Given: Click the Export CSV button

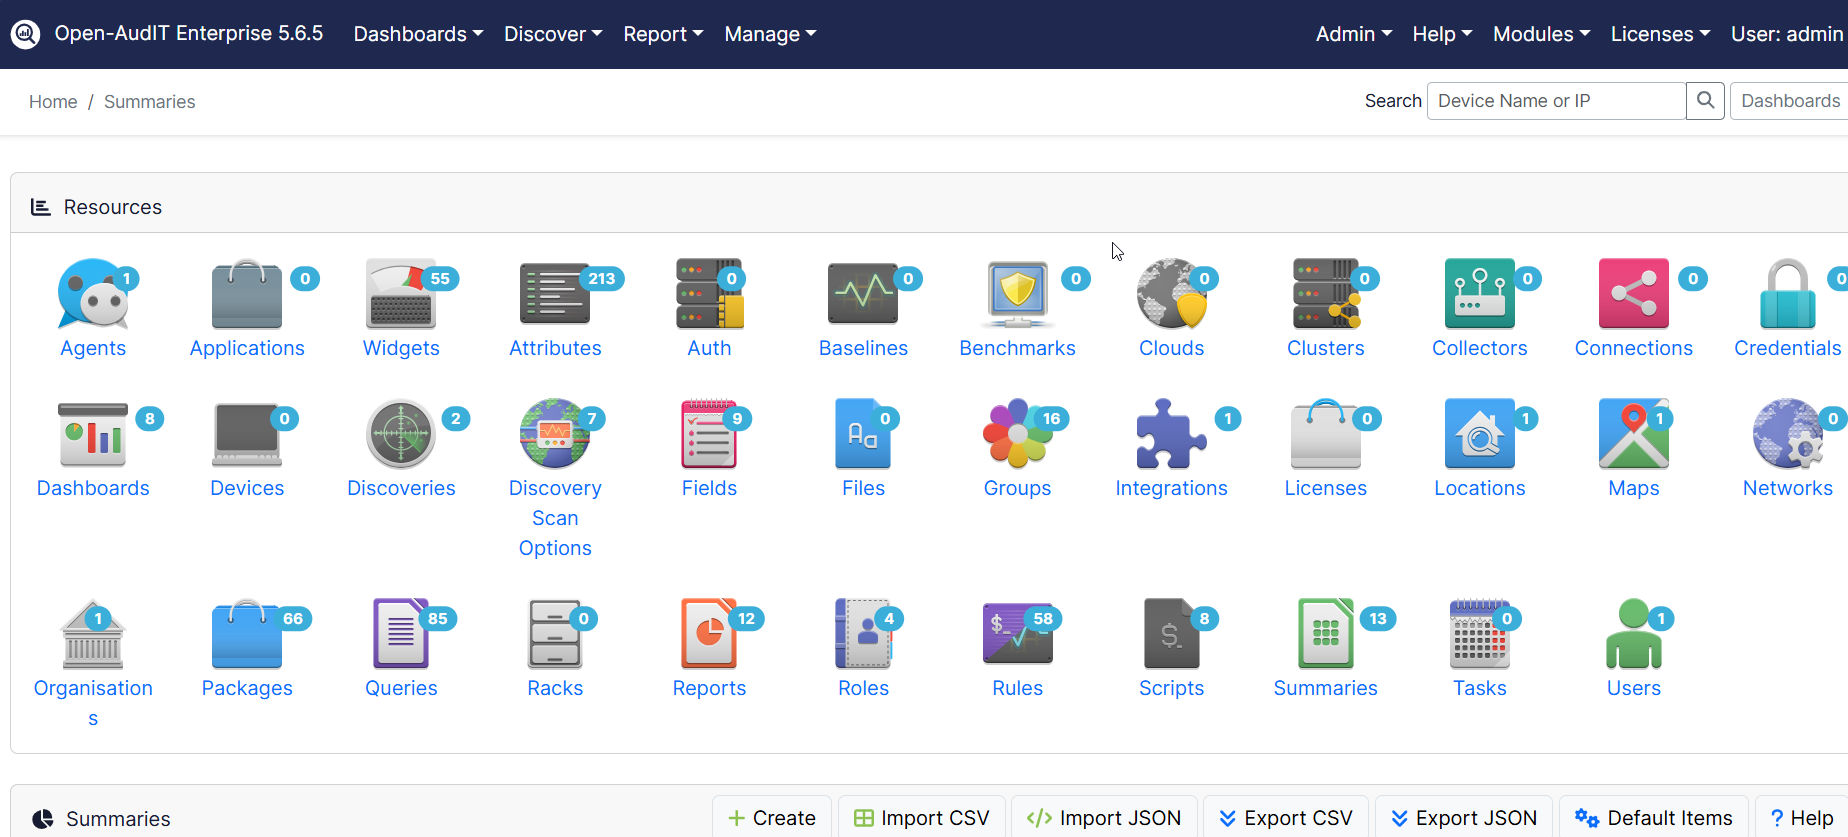Looking at the screenshot, I should coord(1286,818).
